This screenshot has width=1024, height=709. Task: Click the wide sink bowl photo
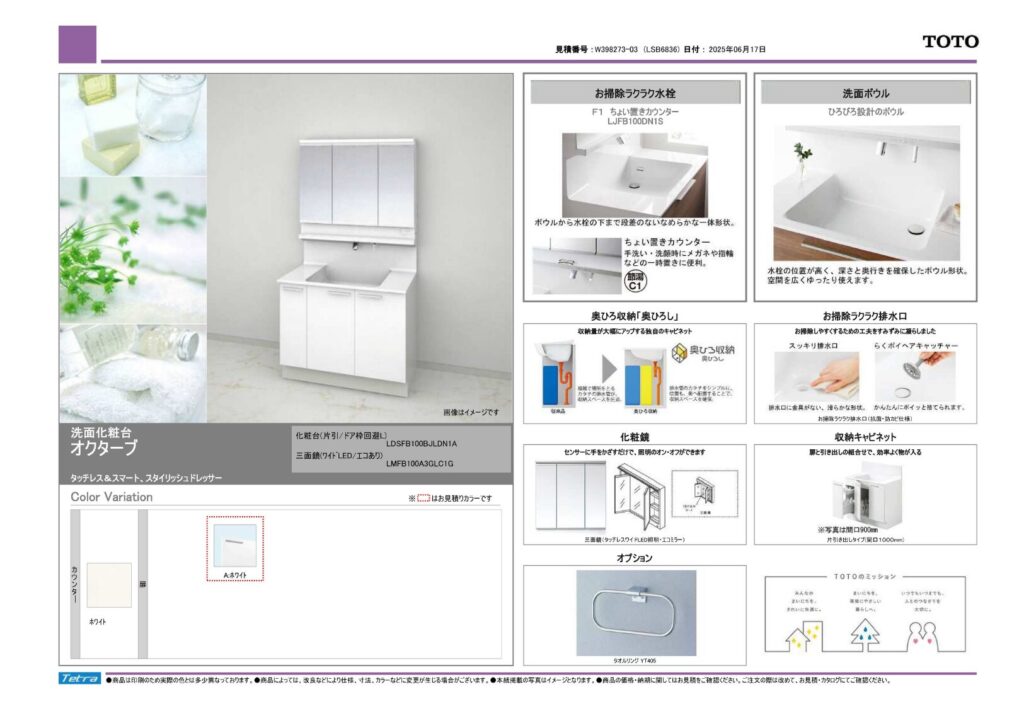(866, 192)
